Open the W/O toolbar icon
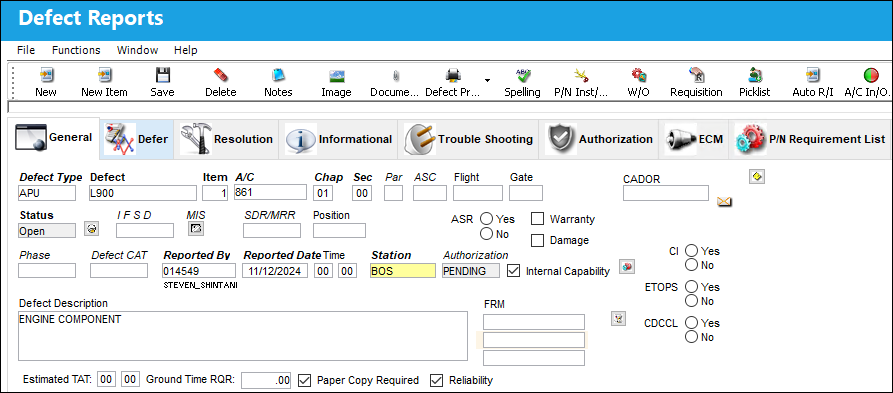The width and height of the screenshot is (893, 393). pos(638,75)
